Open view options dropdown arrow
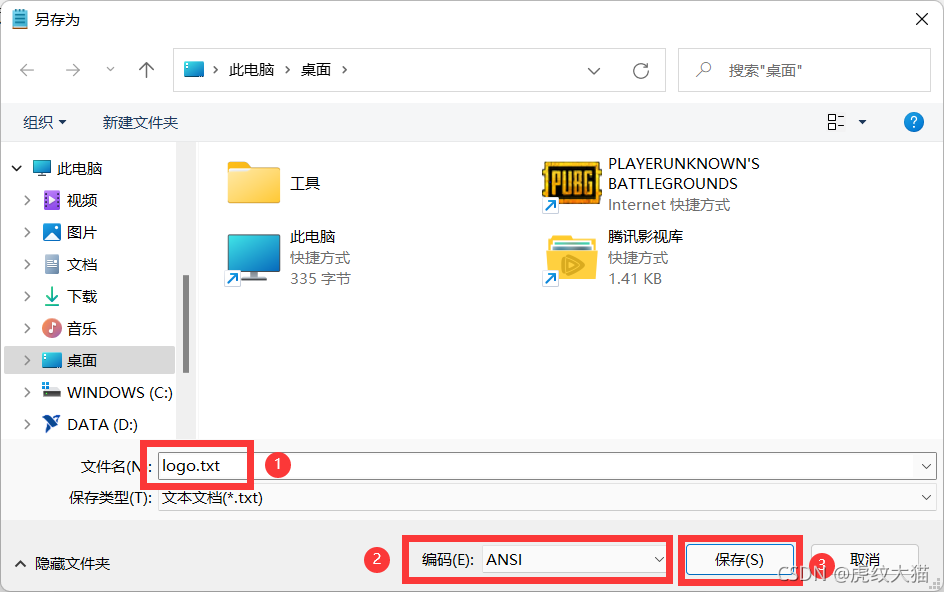The height and width of the screenshot is (592, 944). (862, 122)
